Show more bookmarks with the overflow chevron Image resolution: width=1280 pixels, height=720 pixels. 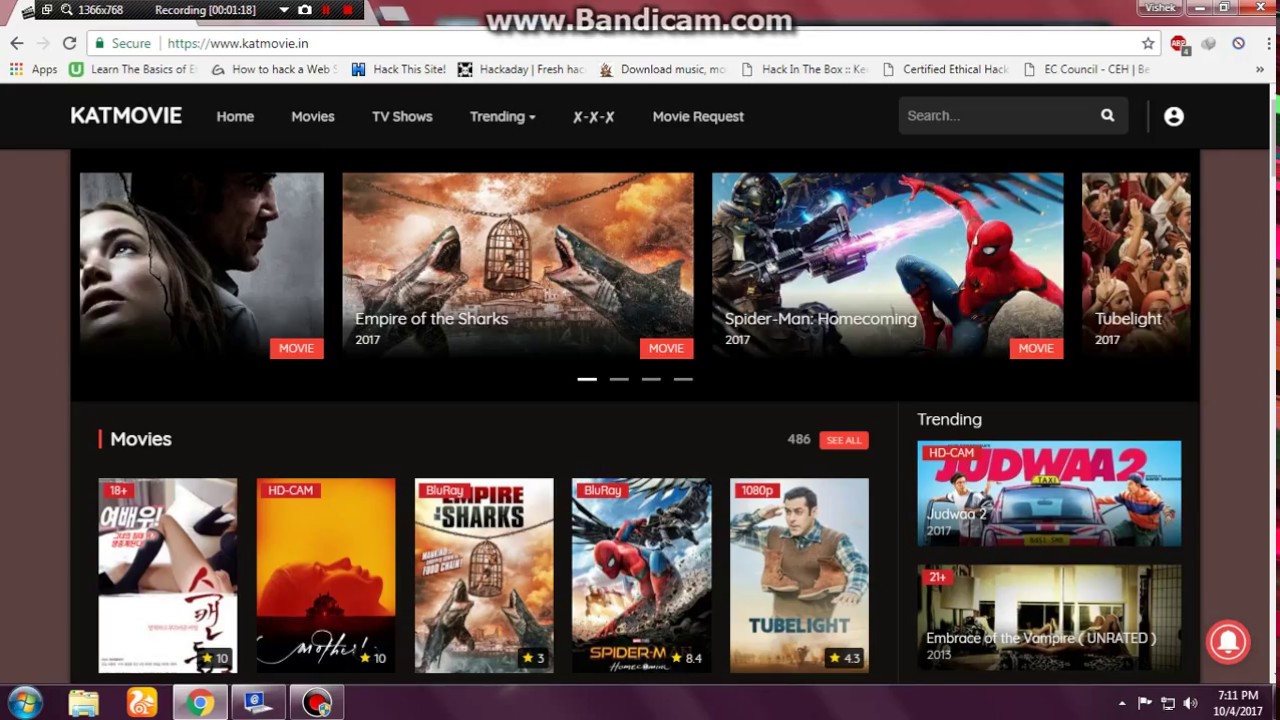(1260, 69)
